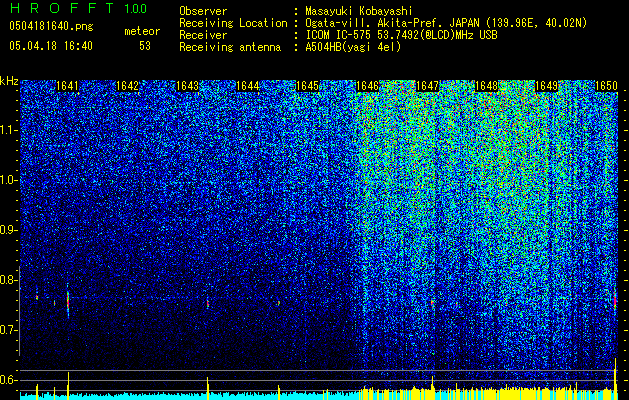The image size is (629, 400).
Task: Click the 0.7 kHz axis label
Action: pos(8,330)
